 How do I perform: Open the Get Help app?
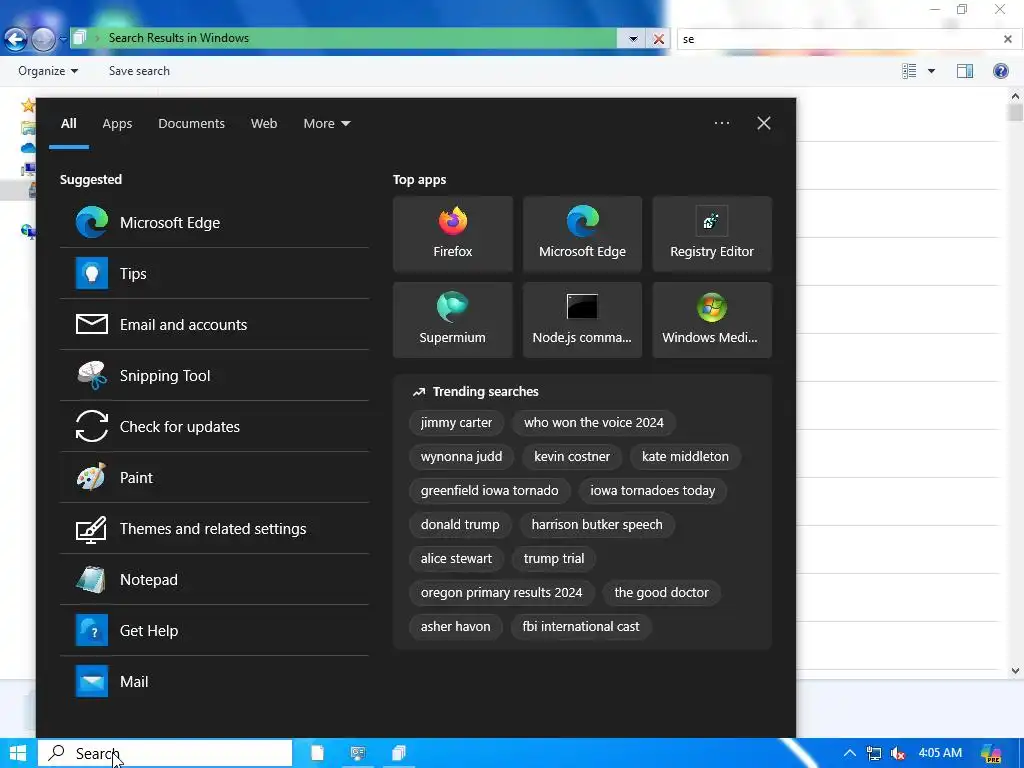coord(214,630)
